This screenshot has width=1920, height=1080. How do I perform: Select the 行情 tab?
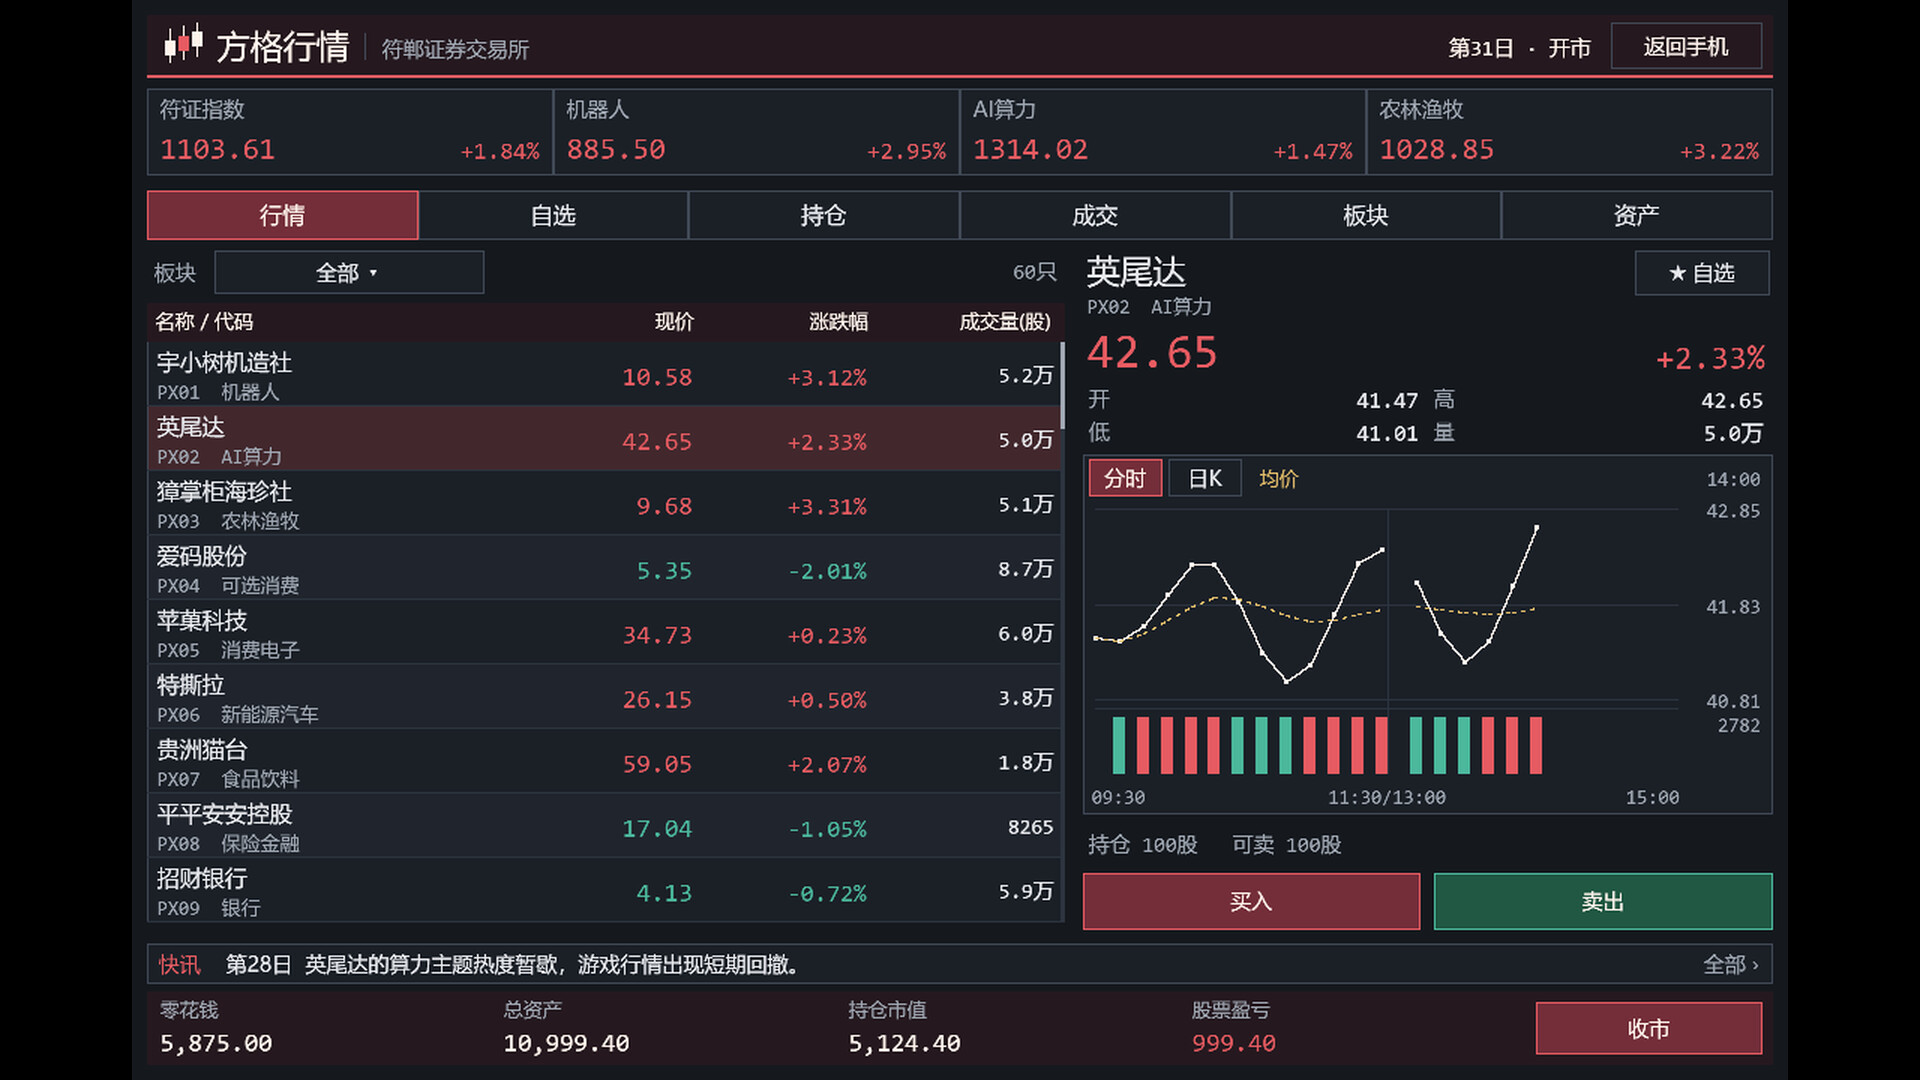283,215
